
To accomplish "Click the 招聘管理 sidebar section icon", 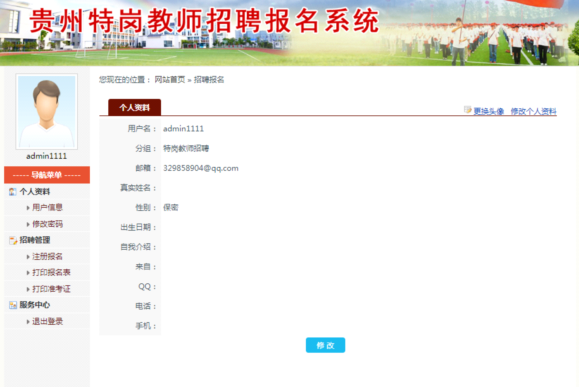I will 13,241.
